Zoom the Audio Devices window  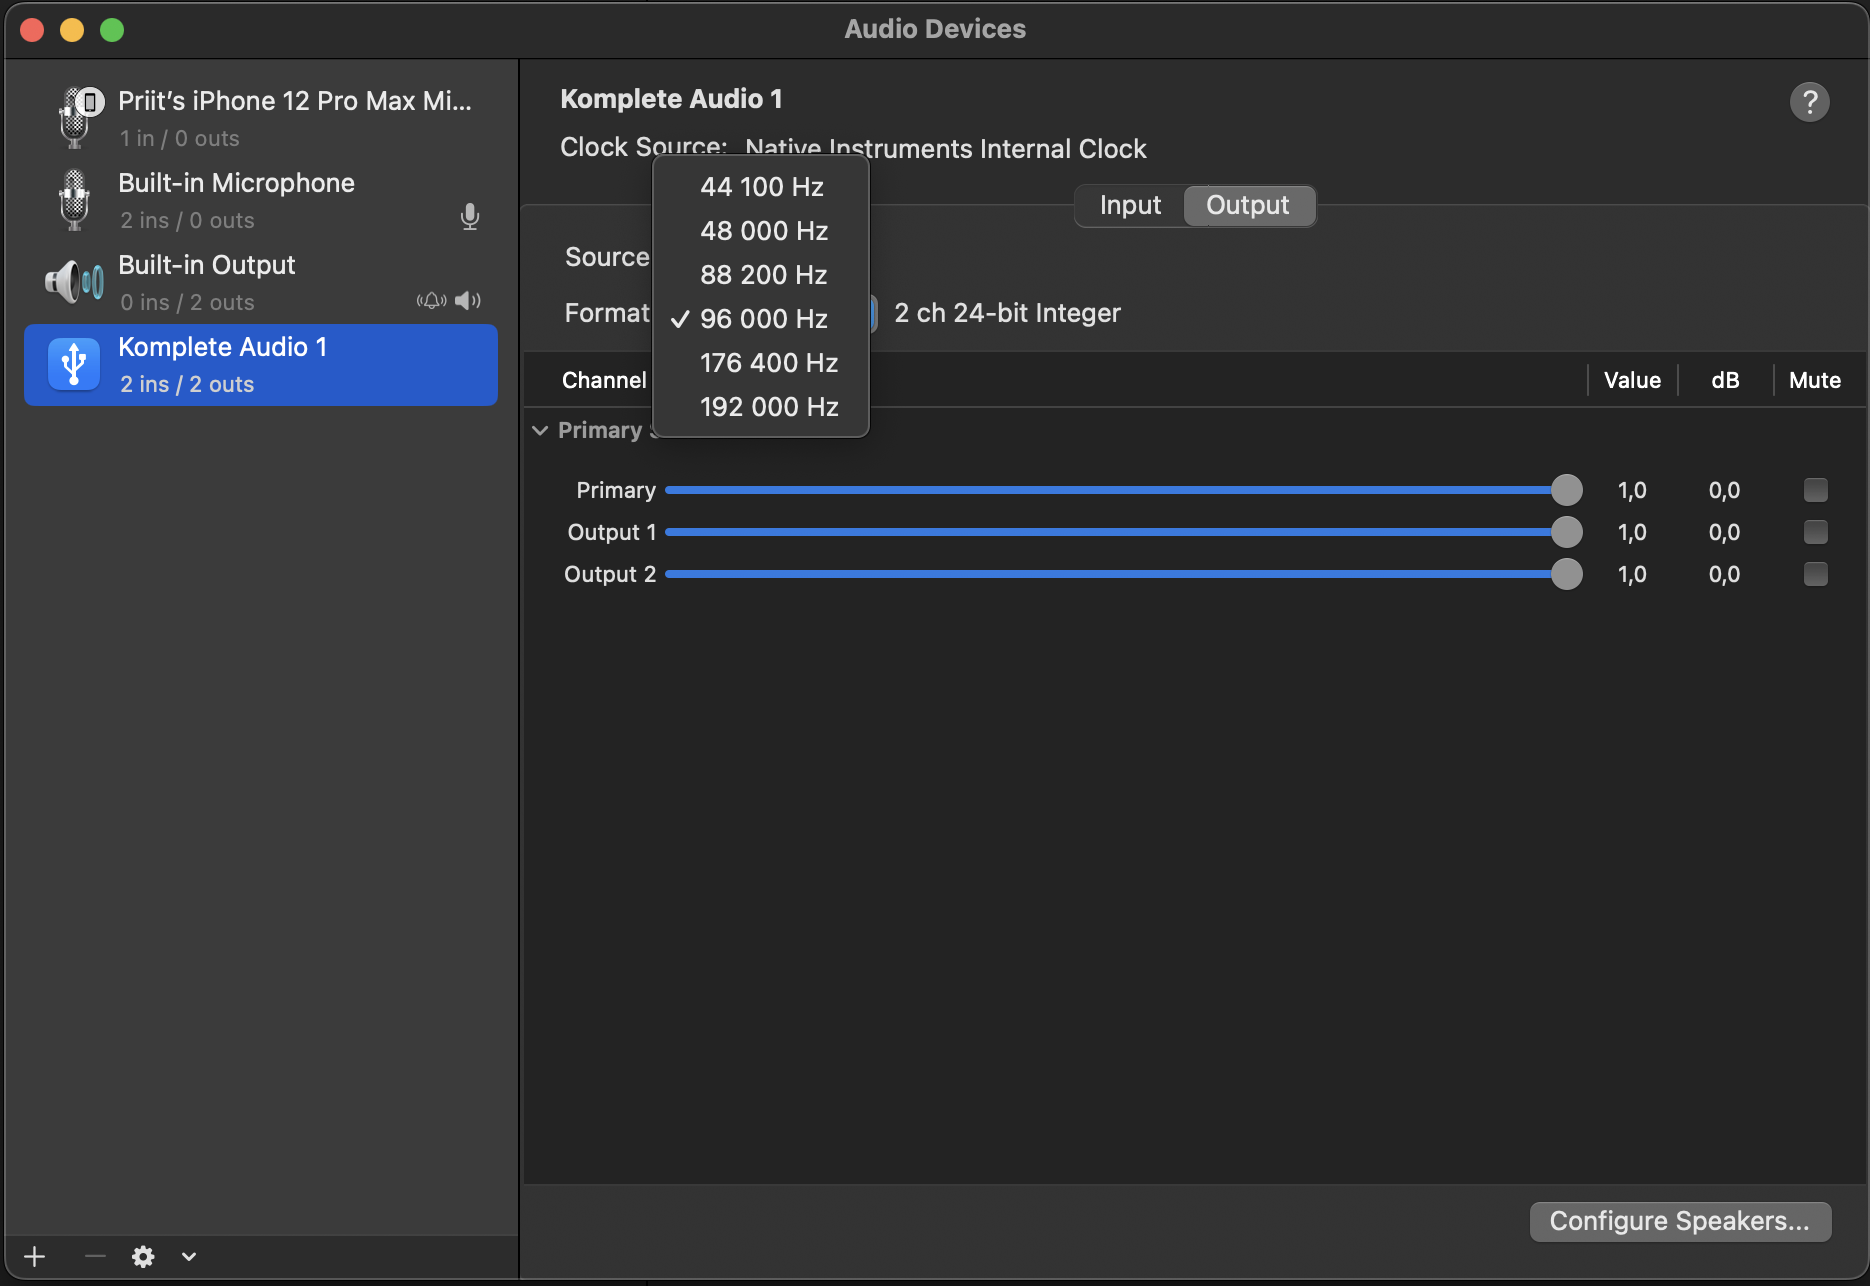[112, 30]
